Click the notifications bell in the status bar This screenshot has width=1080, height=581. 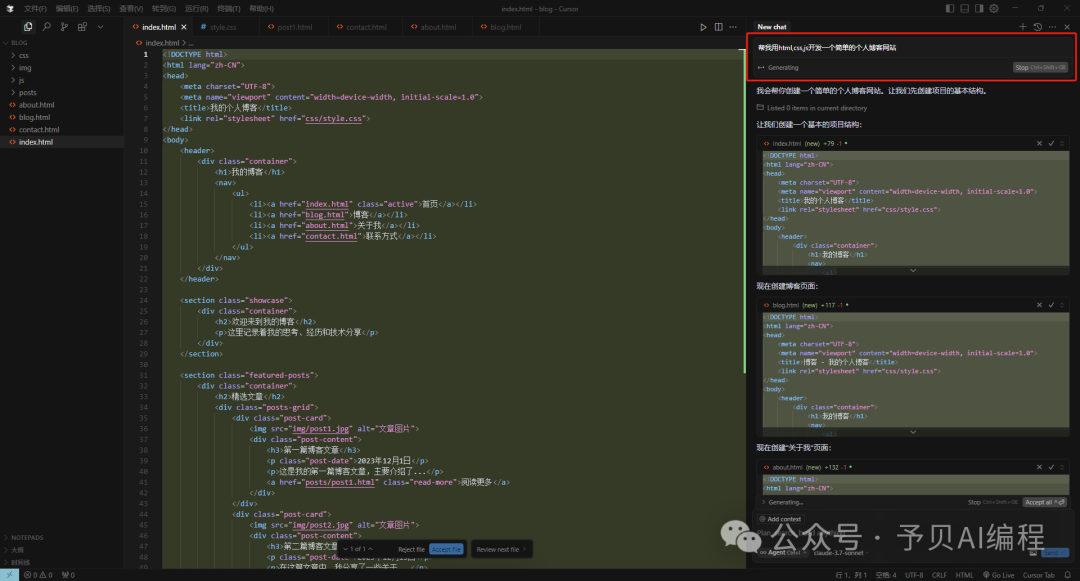coord(1068,575)
